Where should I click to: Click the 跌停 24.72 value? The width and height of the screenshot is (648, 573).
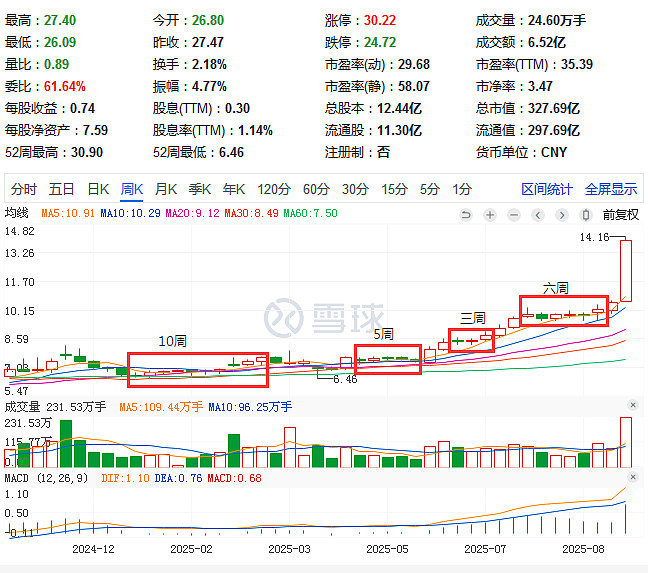tap(380, 42)
